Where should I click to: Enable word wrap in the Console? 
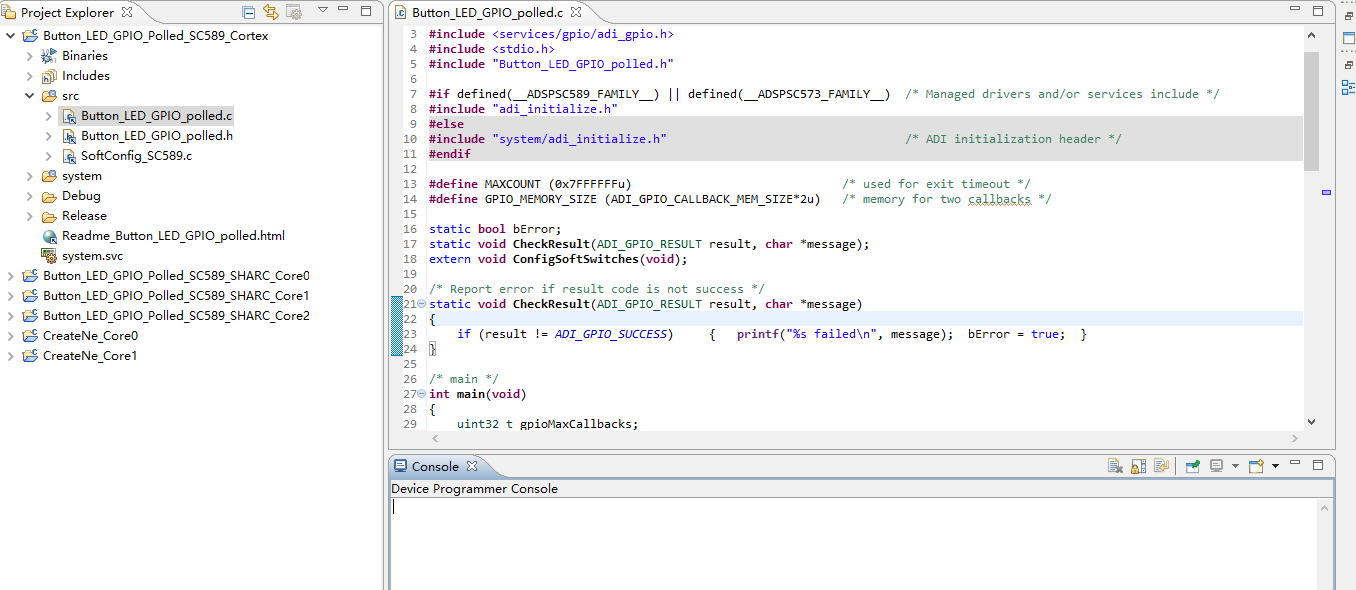(x=1161, y=466)
